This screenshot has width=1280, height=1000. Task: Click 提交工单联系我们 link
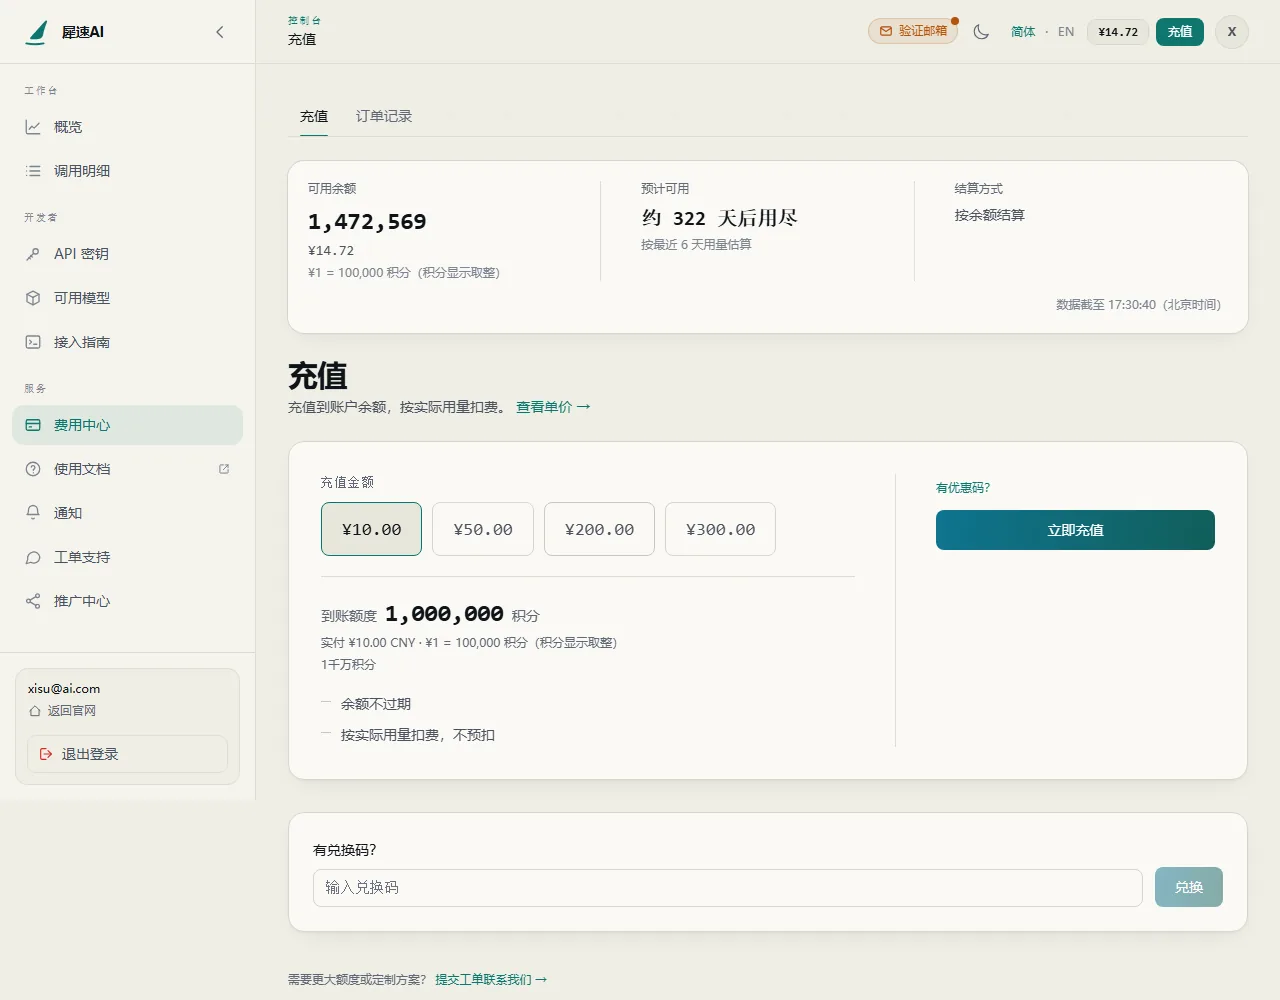[x=491, y=980]
